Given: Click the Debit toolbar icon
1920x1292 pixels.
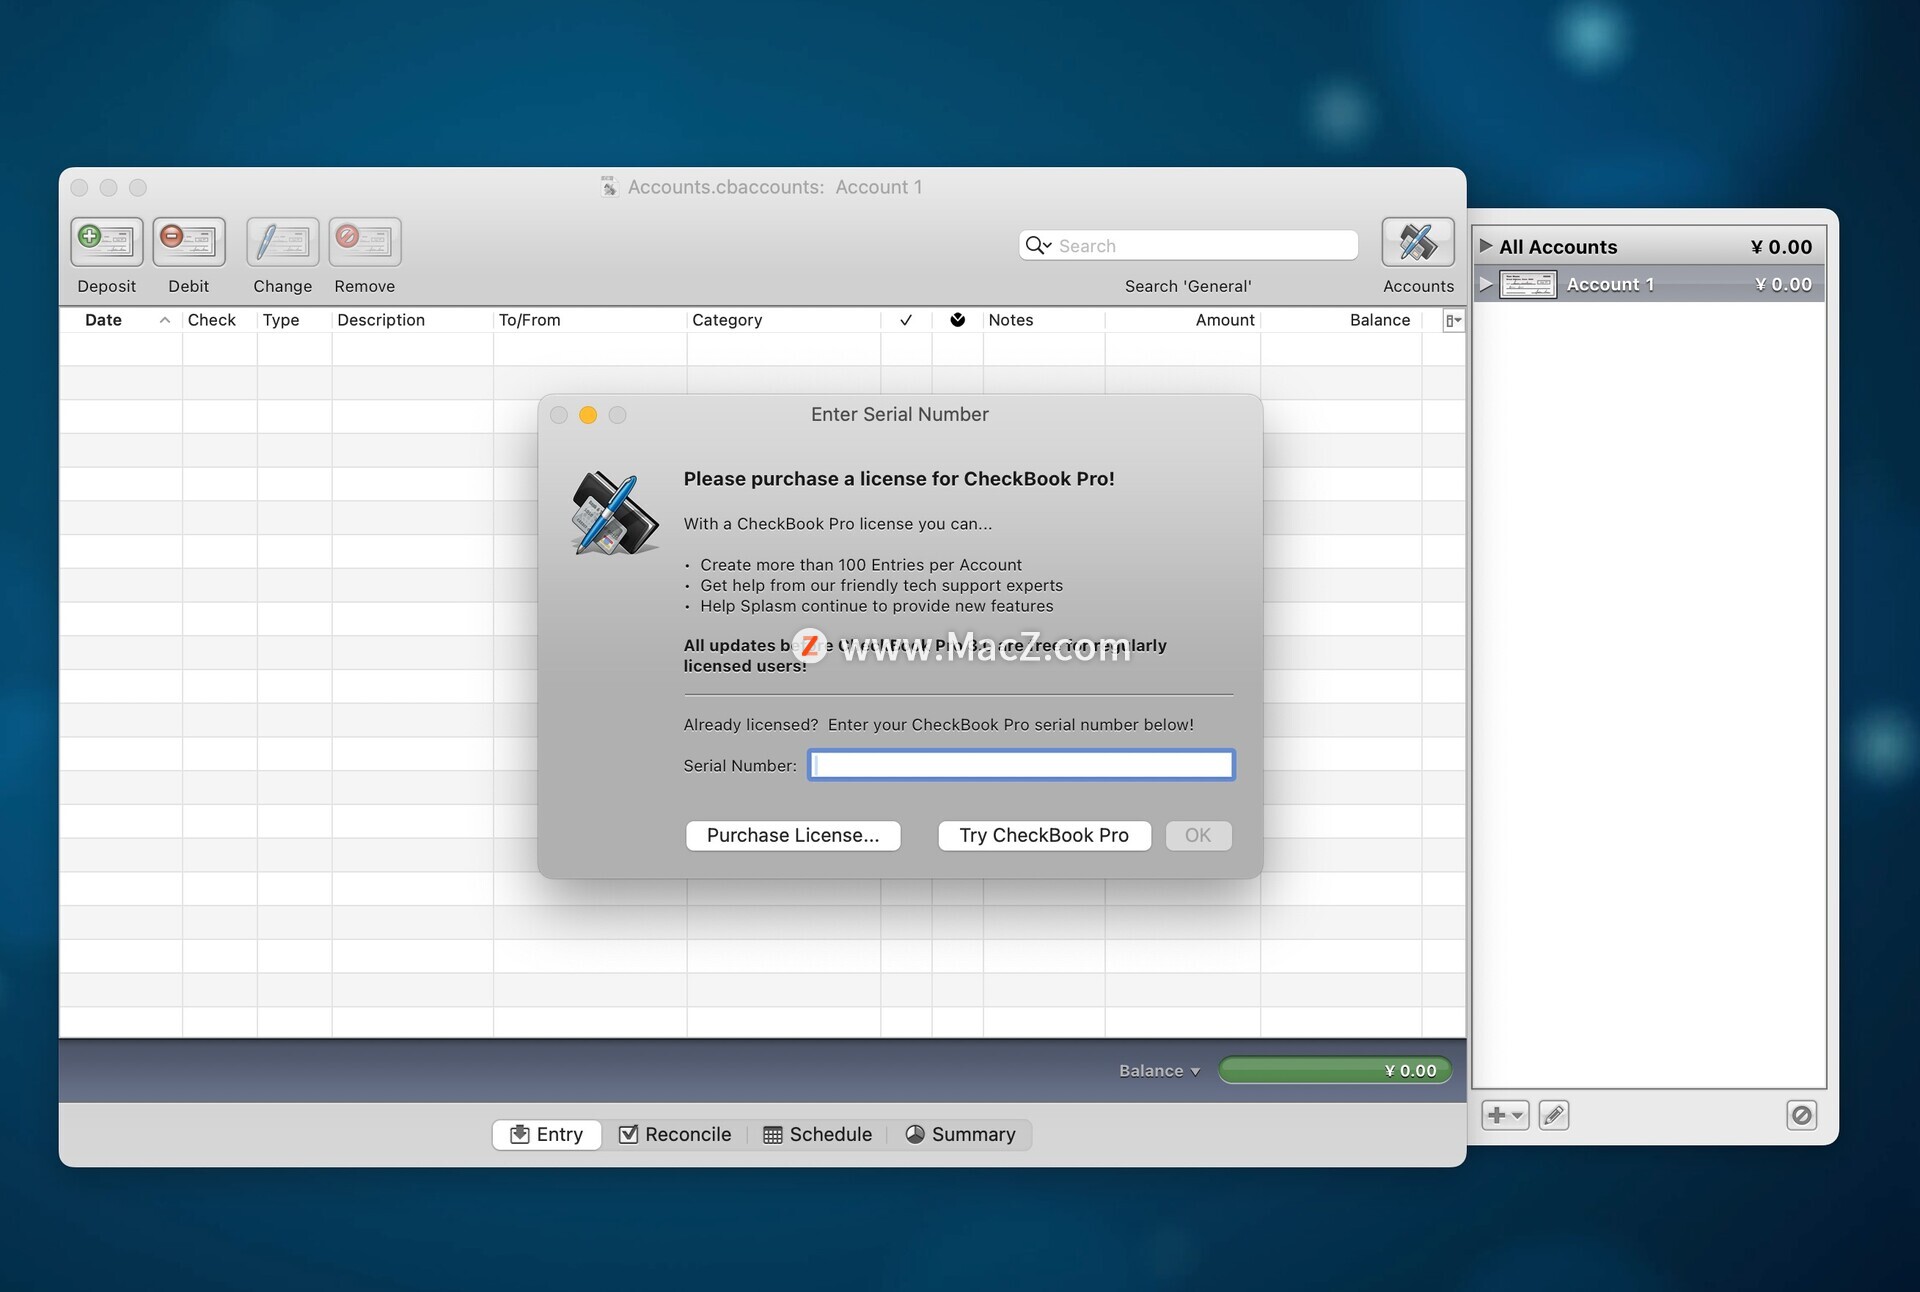Looking at the screenshot, I should [189, 241].
